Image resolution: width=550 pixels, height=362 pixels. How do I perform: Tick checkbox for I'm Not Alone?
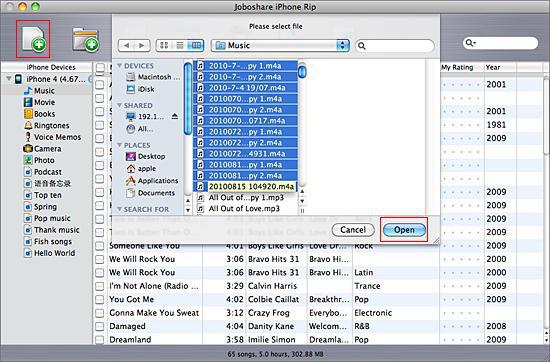(x=100, y=286)
